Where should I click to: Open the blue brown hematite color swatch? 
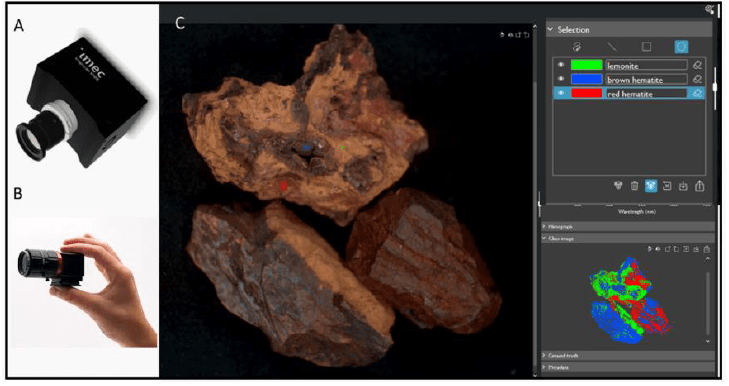[586, 79]
